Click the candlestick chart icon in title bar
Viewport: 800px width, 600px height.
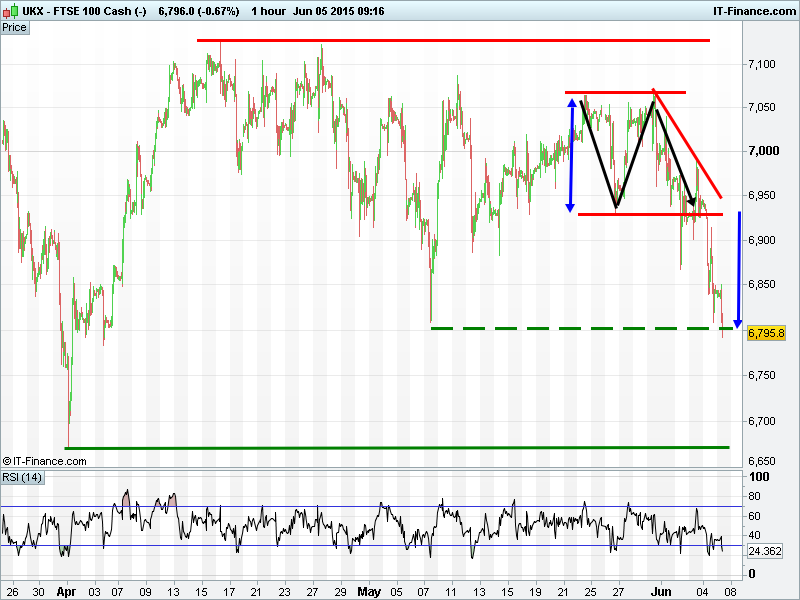tap(9, 9)
